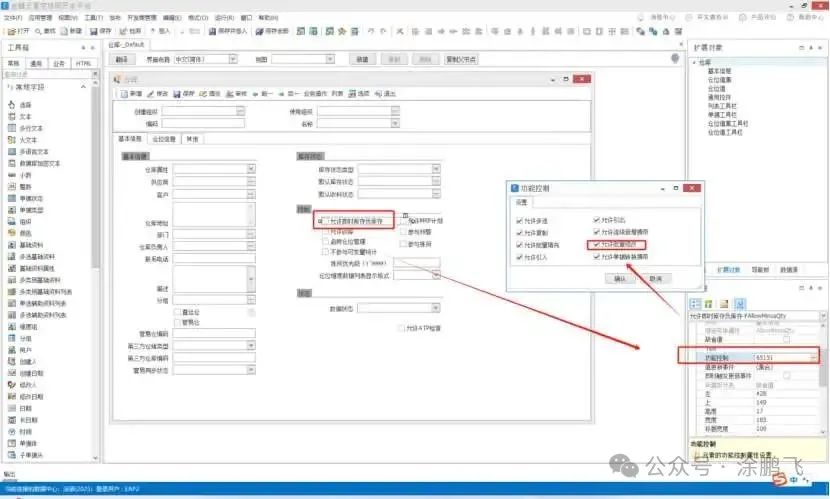Open the 界面布局 language dropdown
Image resolution: width=830 pixels, height=499 pixels.
click(x=233, y=60)
